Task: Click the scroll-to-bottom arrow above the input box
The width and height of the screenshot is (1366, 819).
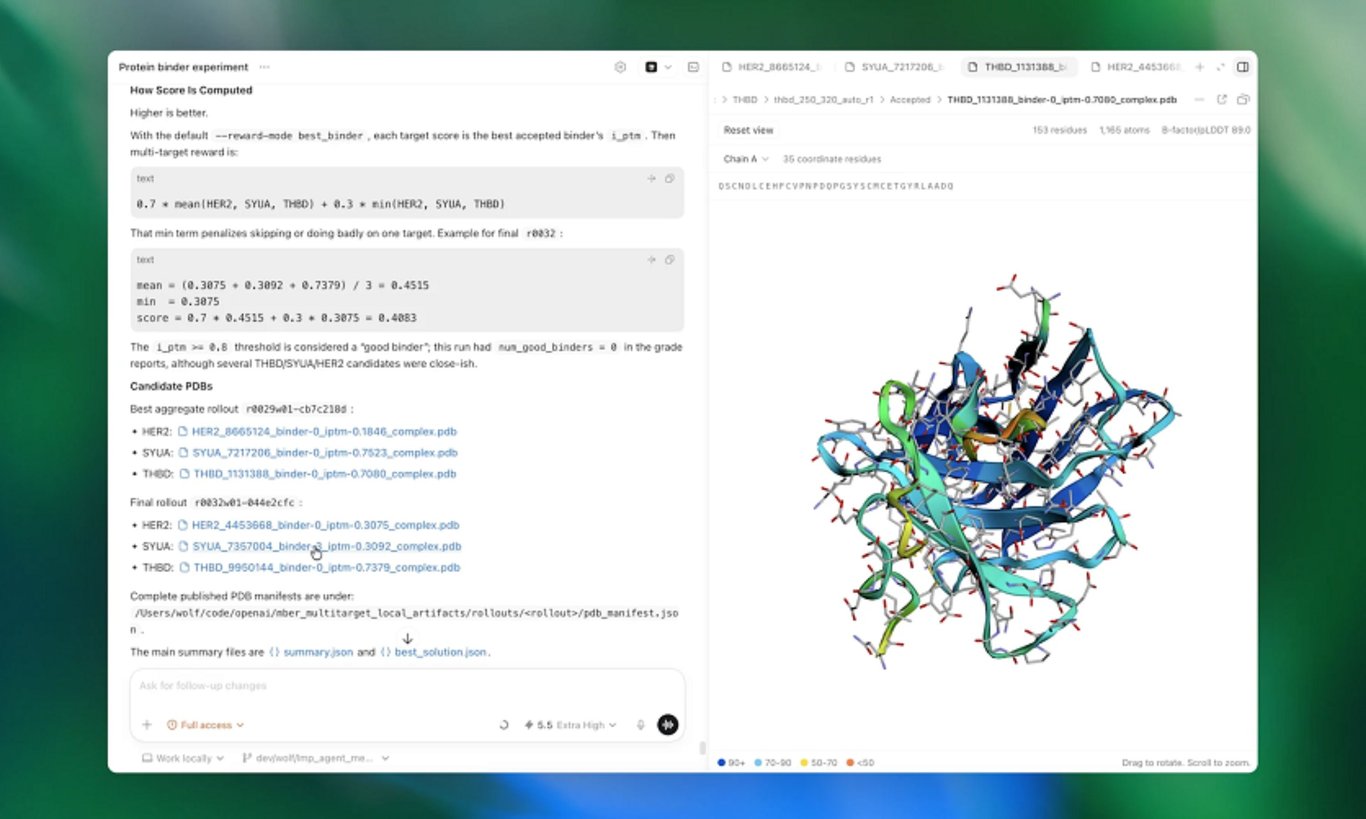Action: point(407,639)
